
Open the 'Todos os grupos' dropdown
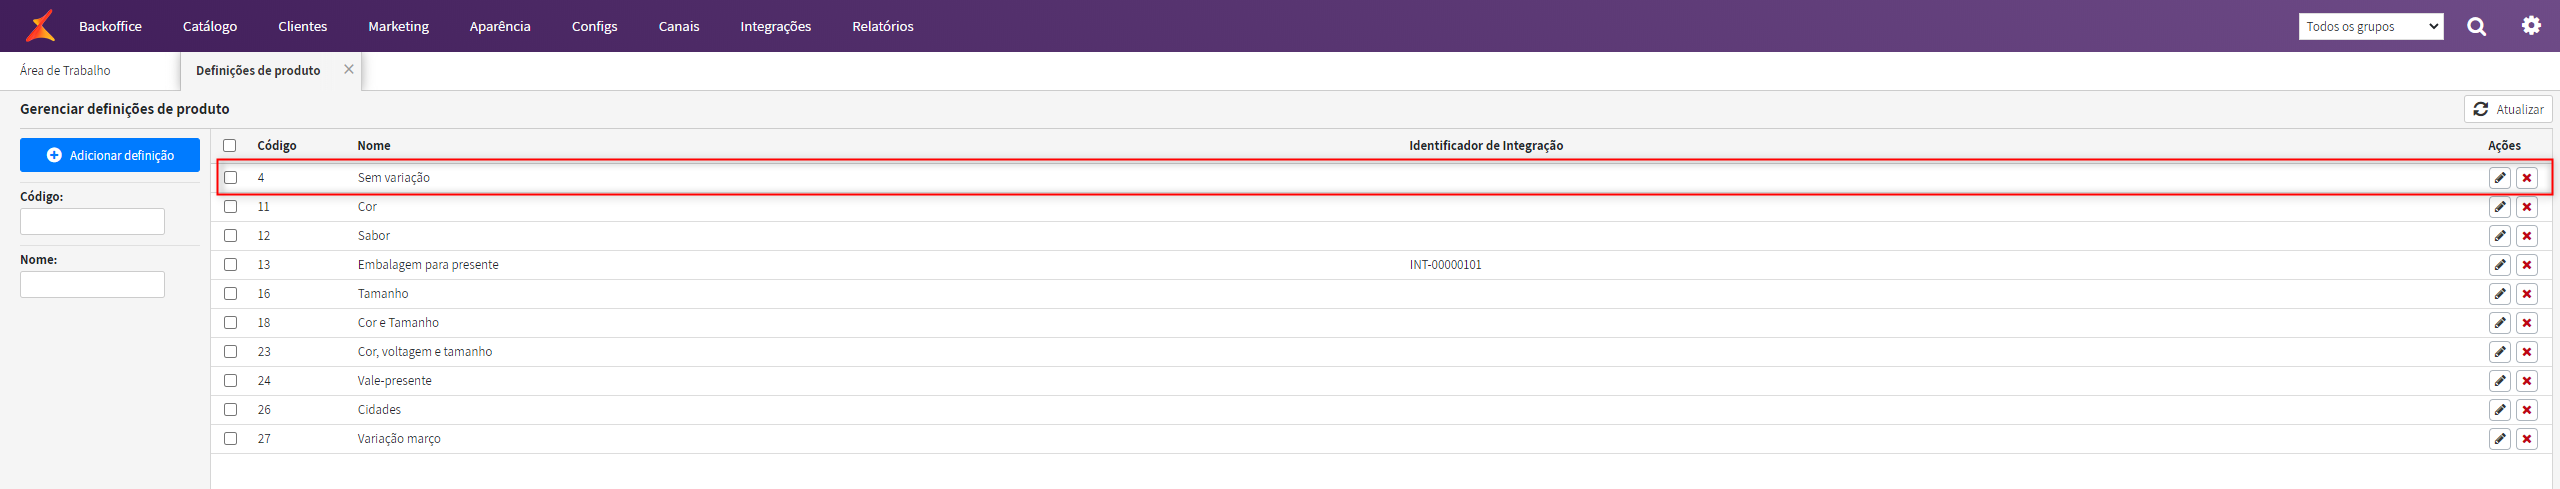[x=2370, y=27]
